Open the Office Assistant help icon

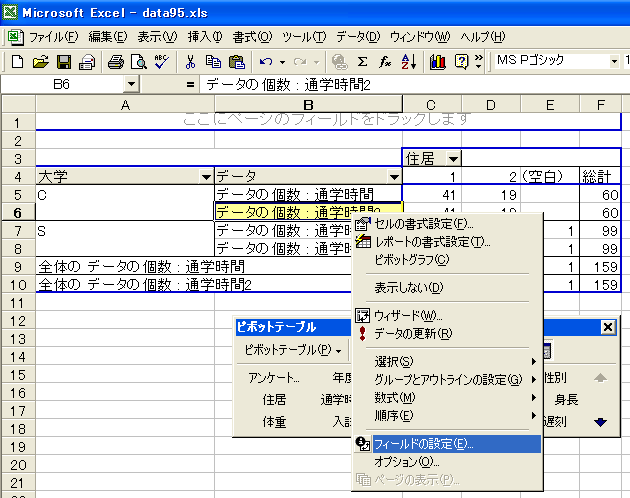point(461,62)
